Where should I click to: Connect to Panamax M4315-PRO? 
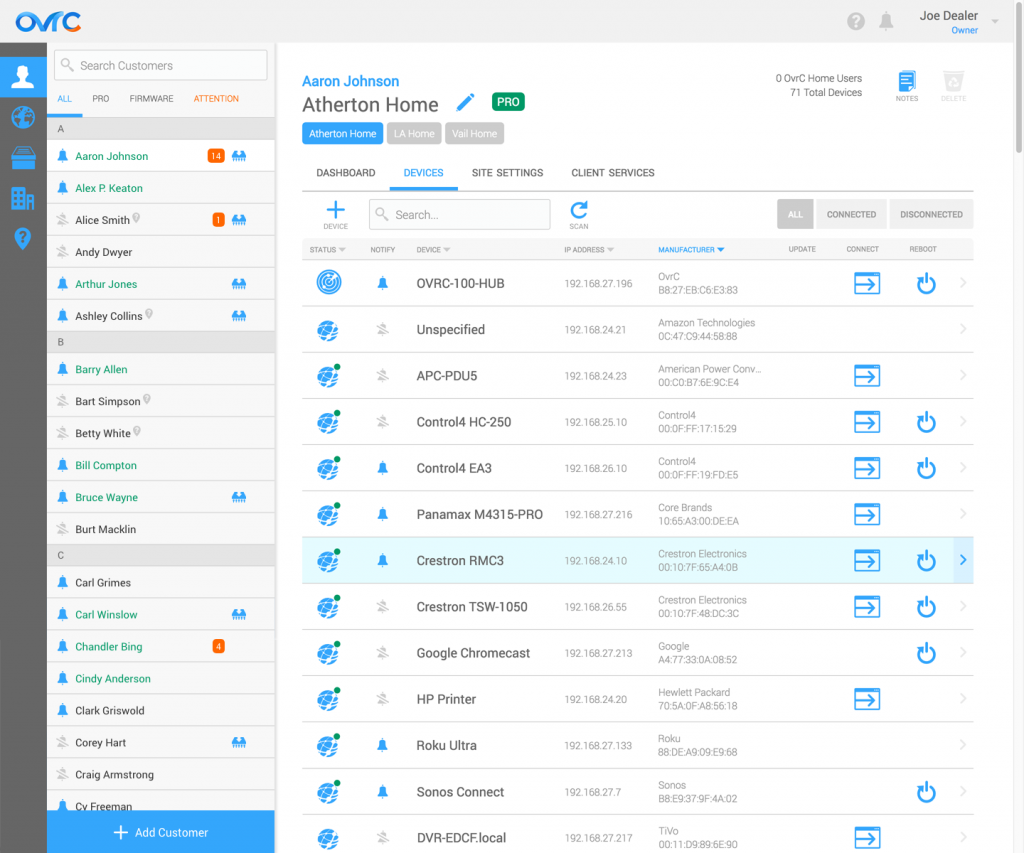(867, 515)
